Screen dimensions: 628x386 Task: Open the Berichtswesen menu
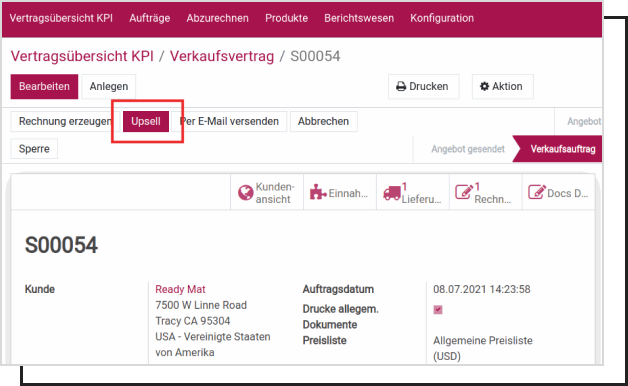click(359, 18)
